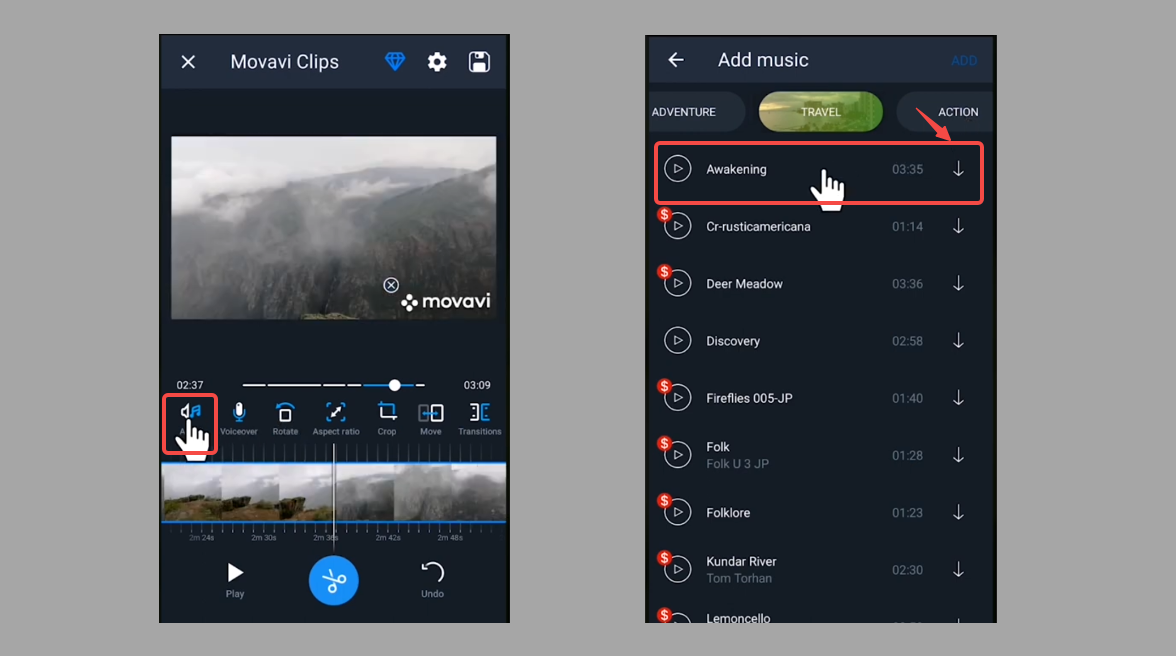Viewport: 1176px width, 656px height.
Task: Save the project with floppy disk icon
Action: 479,61
